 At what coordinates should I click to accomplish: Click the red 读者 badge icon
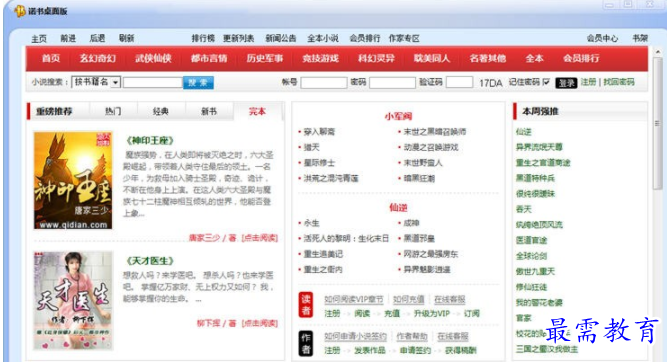click(x=305, y=305)
